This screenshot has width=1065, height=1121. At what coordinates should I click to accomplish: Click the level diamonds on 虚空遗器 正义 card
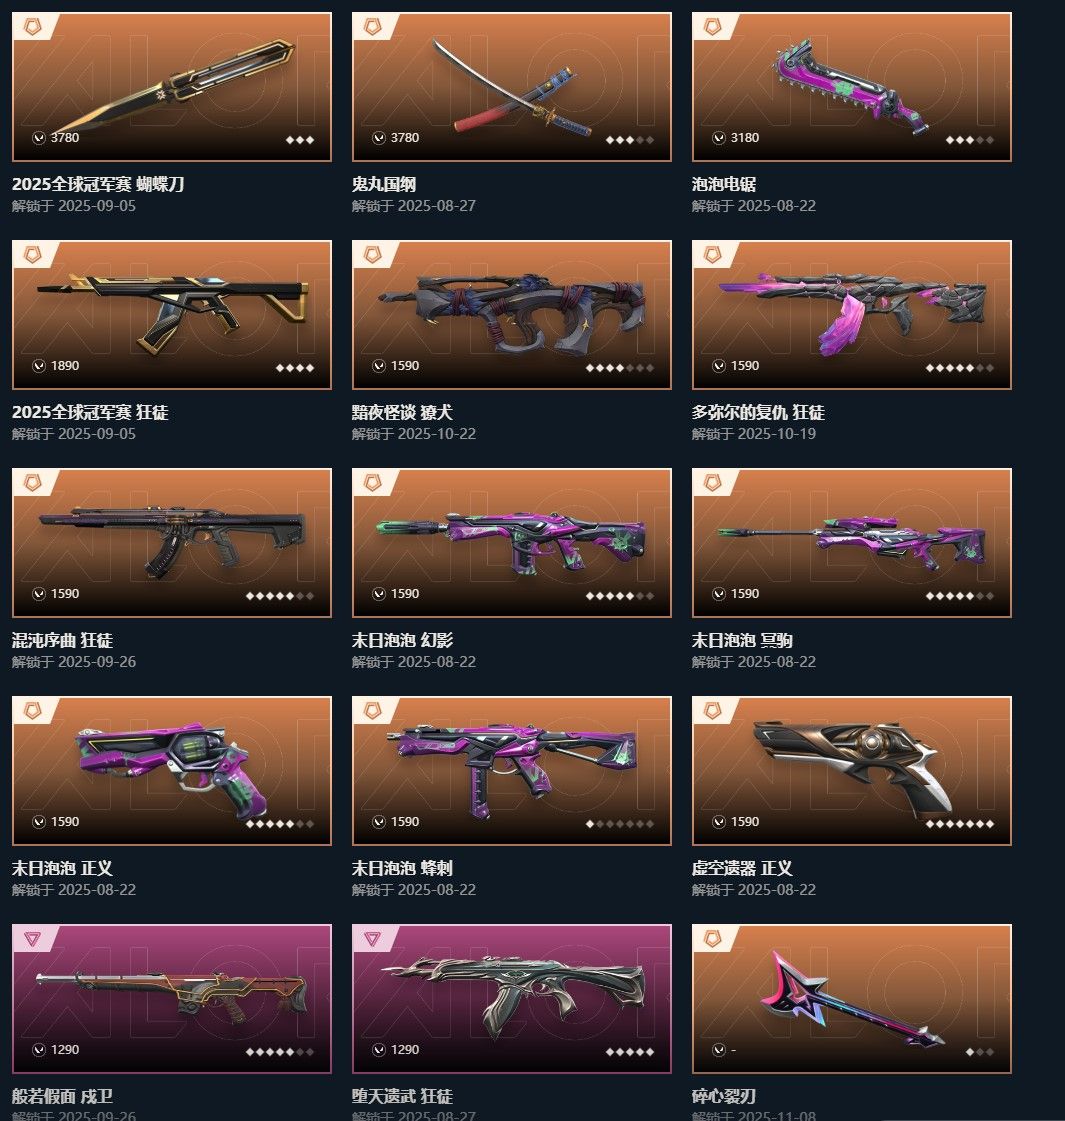(x=959, y=824)
